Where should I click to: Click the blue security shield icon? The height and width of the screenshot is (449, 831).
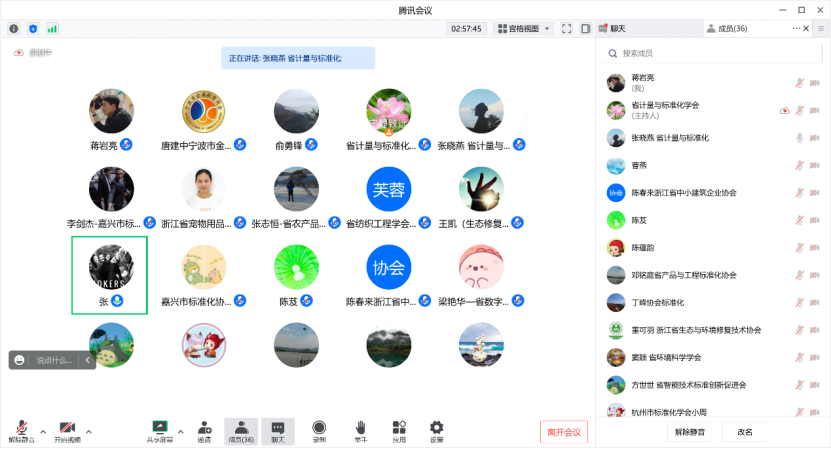tap(33, 29)
